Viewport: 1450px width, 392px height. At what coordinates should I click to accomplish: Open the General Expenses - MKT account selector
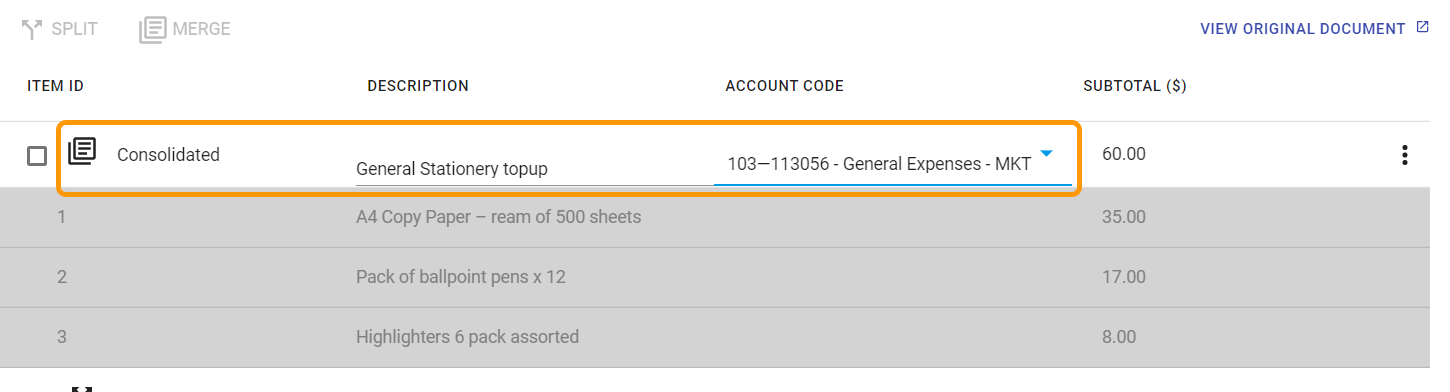pos(892,164)
